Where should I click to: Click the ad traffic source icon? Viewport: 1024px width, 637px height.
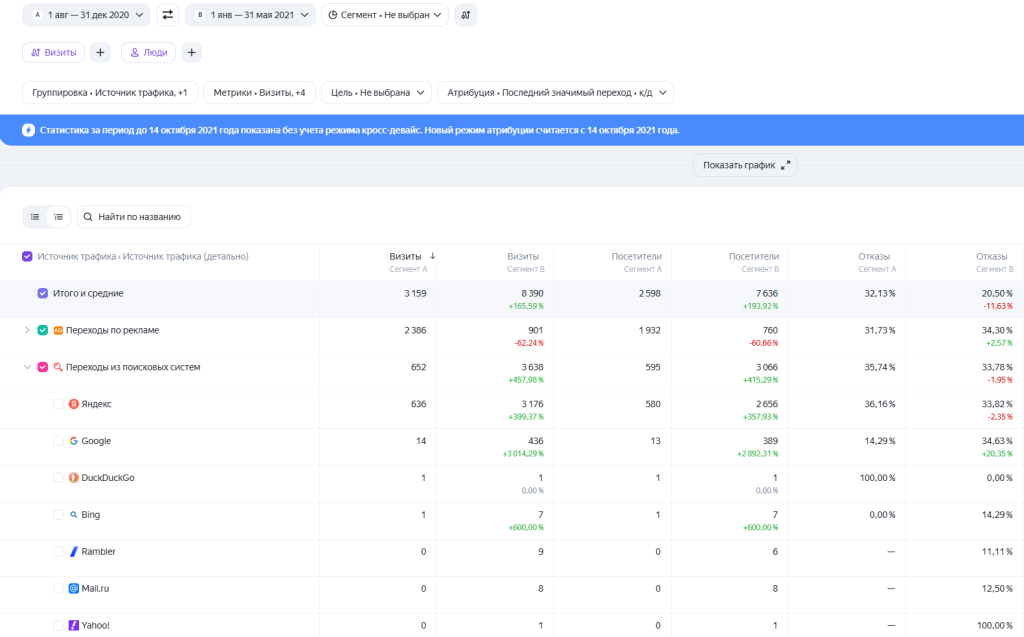coord(58,331)
